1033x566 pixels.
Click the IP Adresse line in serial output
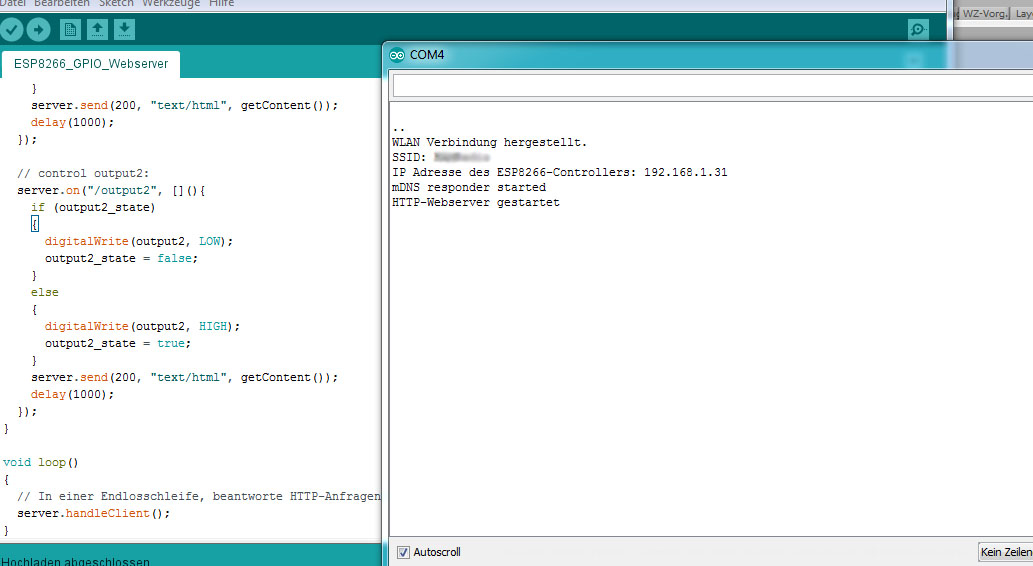560,172
